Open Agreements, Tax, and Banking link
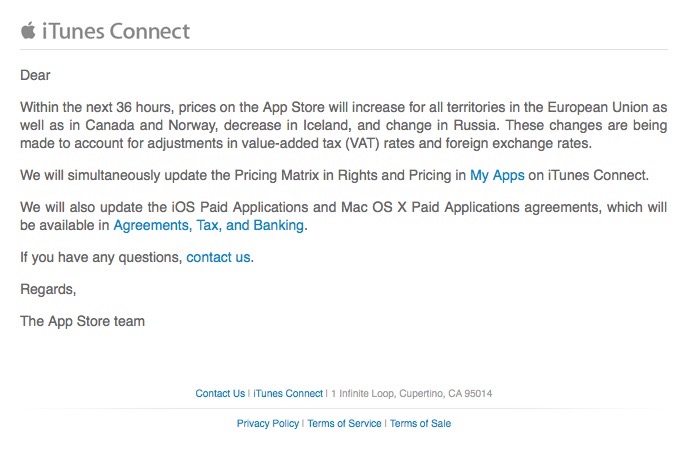688x449 pixels. [209, 225]
